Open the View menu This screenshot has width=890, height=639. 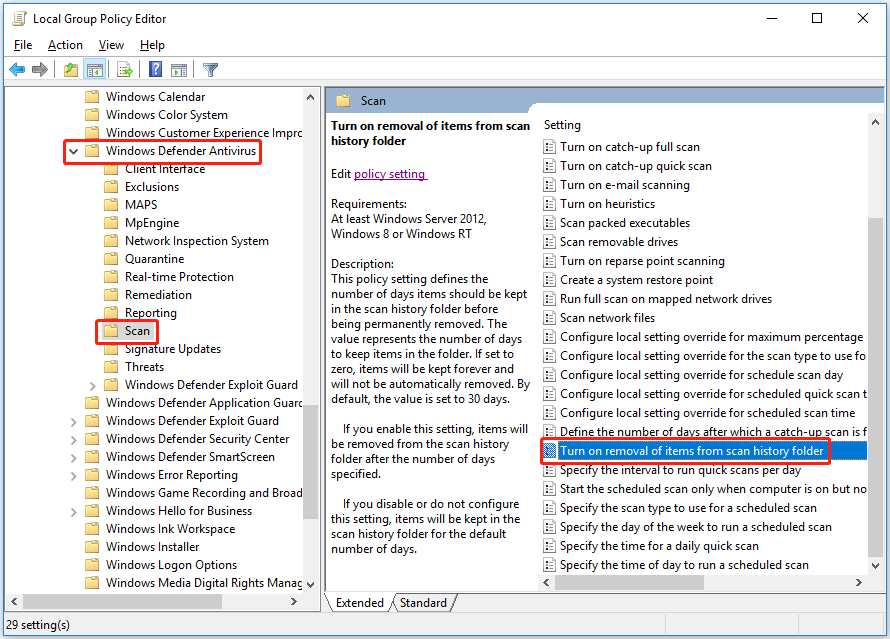111,45
